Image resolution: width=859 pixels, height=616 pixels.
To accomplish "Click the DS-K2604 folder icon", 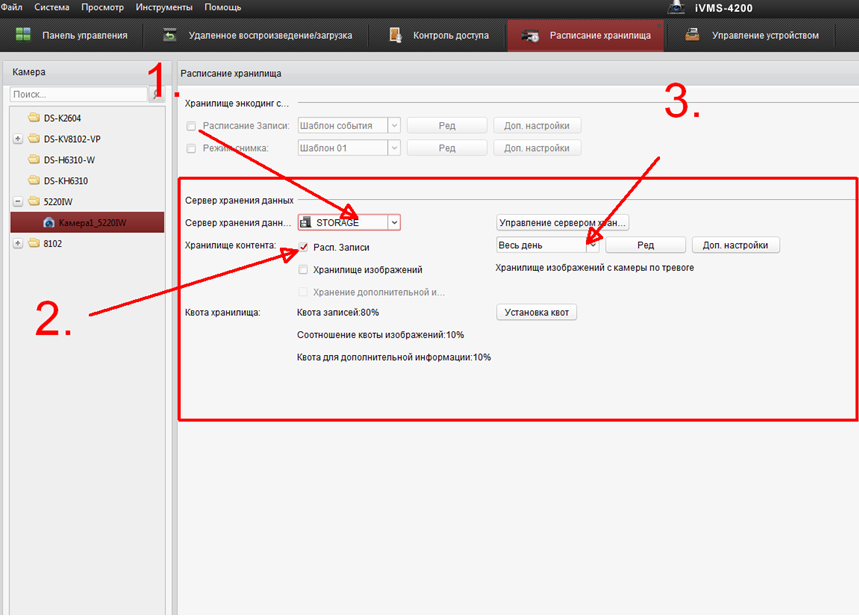I will [34, 117].
